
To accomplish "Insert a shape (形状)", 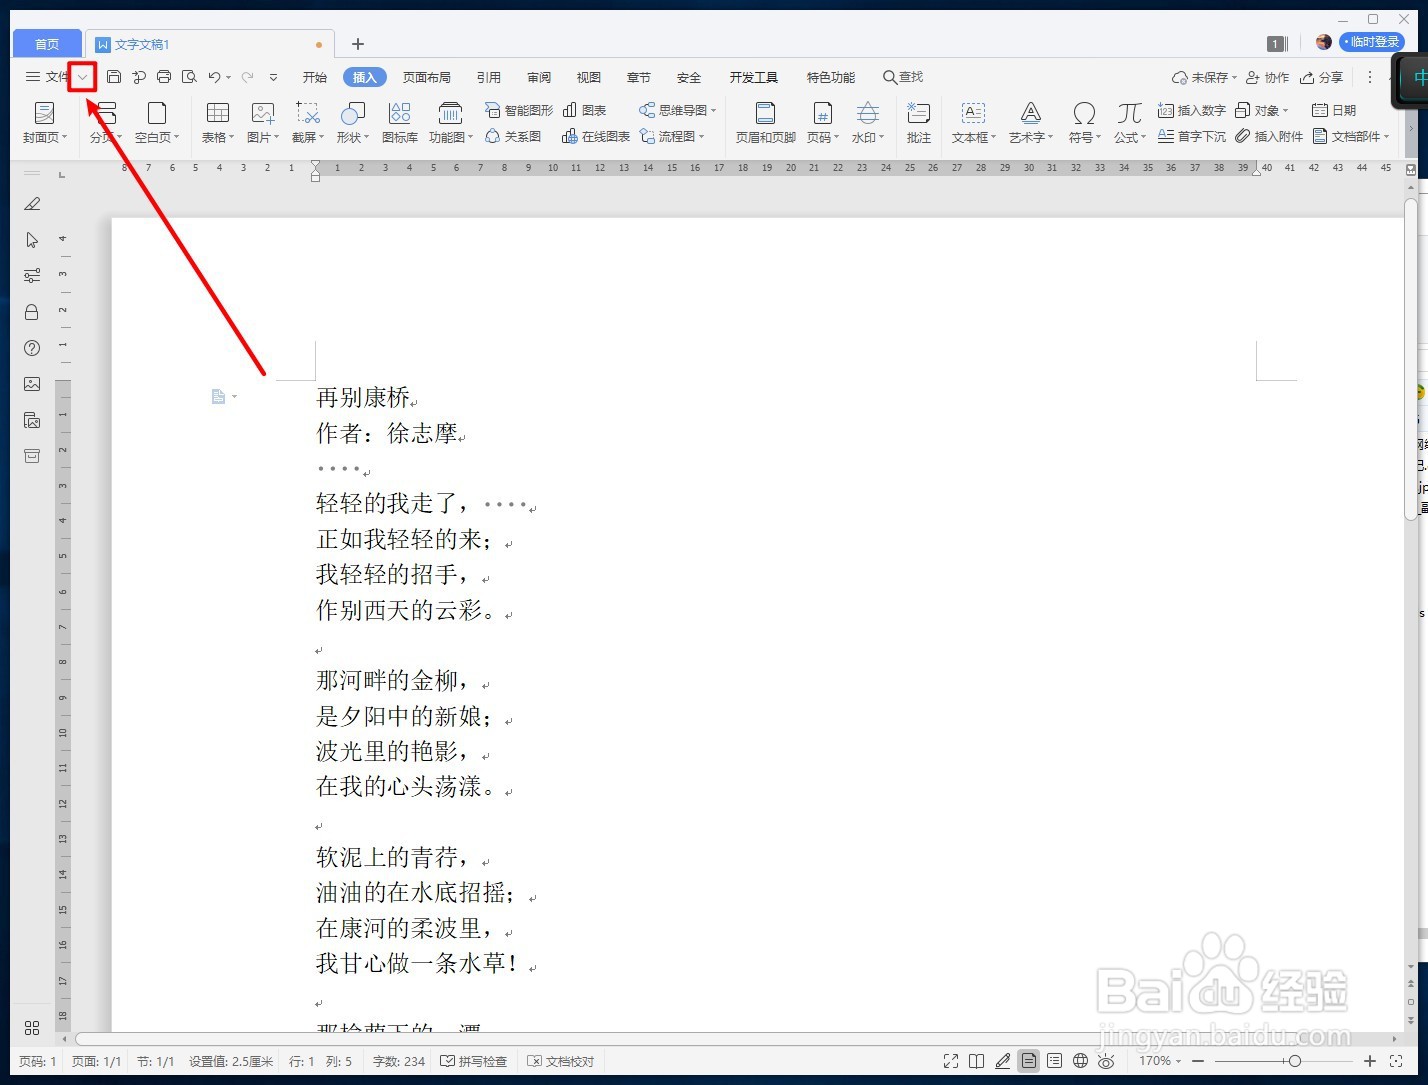I will click(x=350, y=120).
